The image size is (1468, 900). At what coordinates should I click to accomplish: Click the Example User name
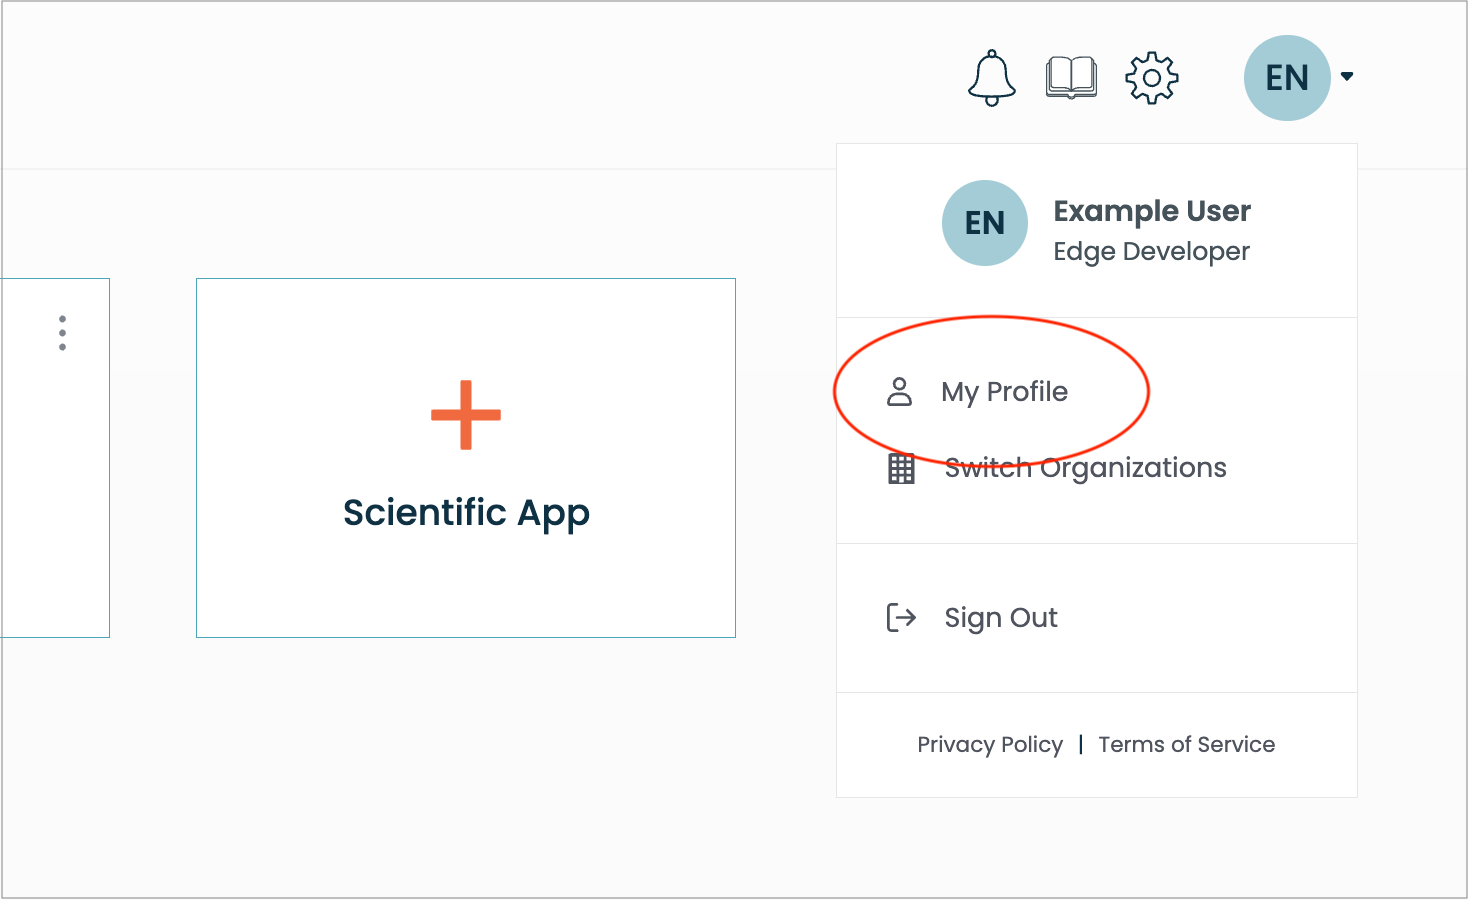coord(1152,211)
